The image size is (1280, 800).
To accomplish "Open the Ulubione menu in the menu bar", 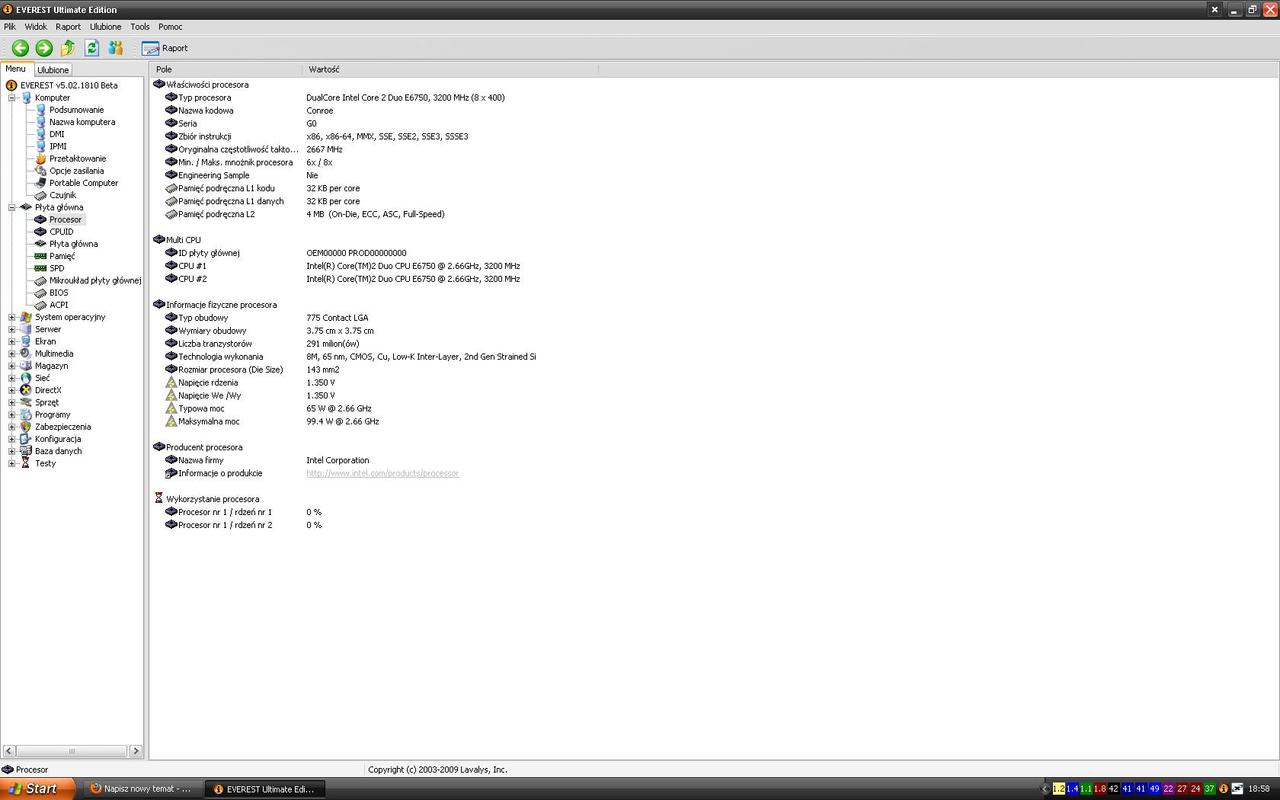I will click(x=105, y=27).
